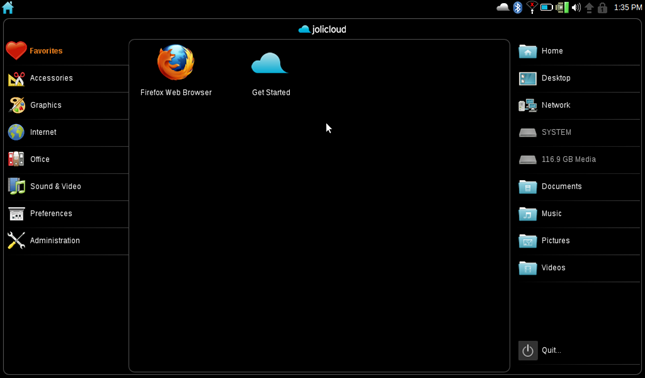This screenshot has height=378, width=645.
Task: Open the Administration tools category
Action: pyautogui.click(x=67, y=241)
